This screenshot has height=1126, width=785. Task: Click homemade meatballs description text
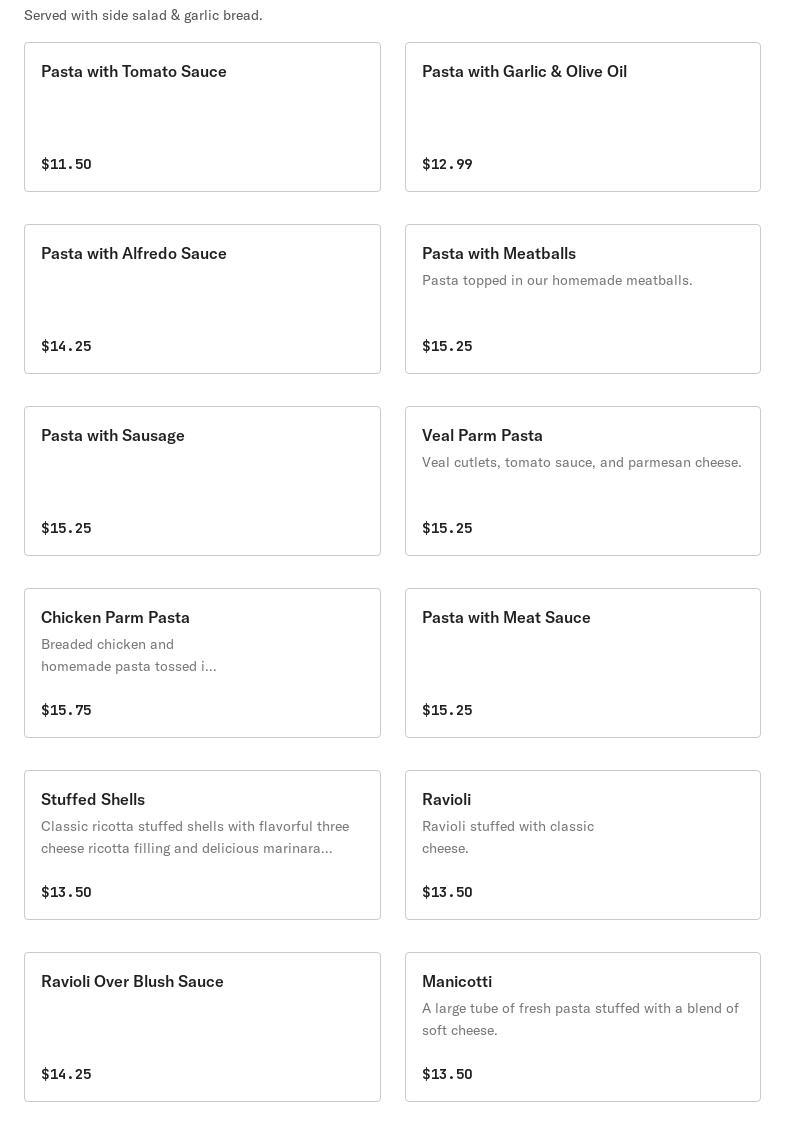click(557, 281)
